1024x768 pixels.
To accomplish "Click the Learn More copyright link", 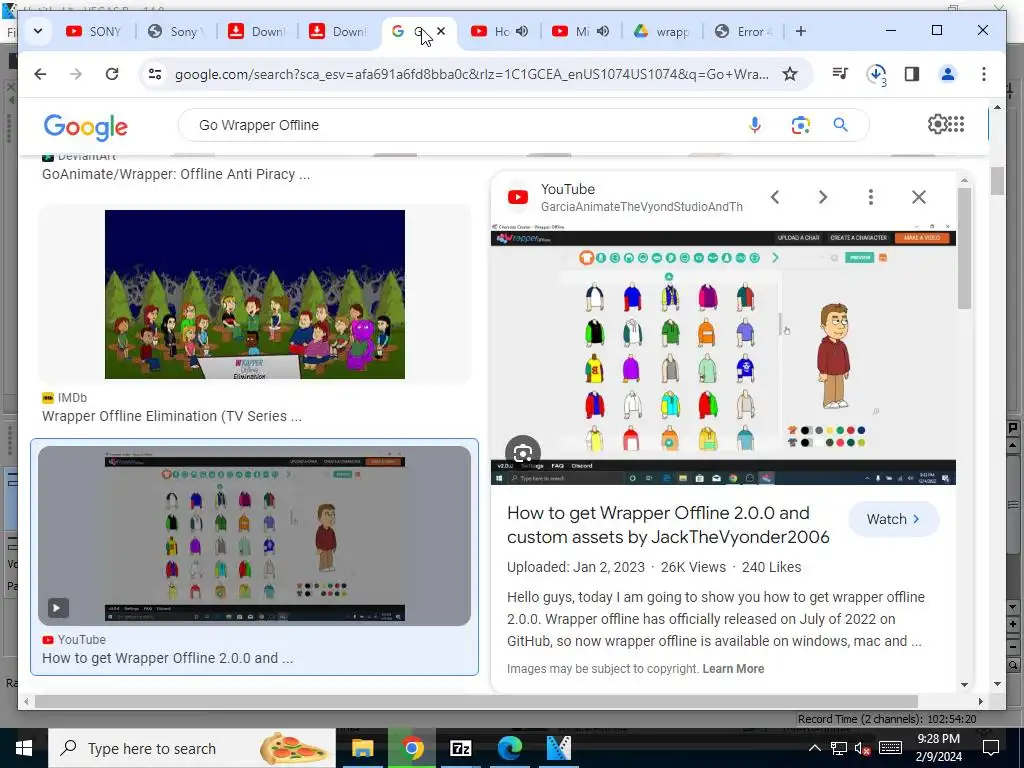I will [733, 669].
